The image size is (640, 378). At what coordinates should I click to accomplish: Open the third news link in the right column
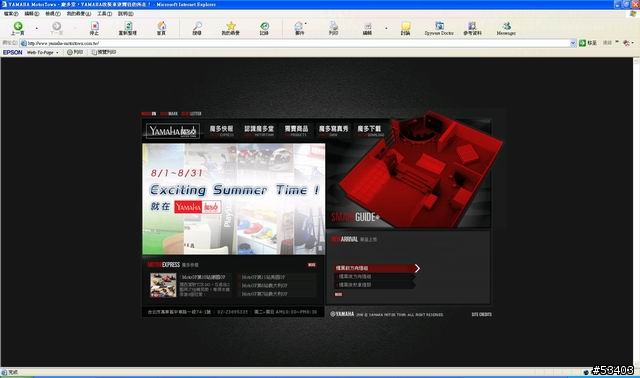tap(265, 294)
